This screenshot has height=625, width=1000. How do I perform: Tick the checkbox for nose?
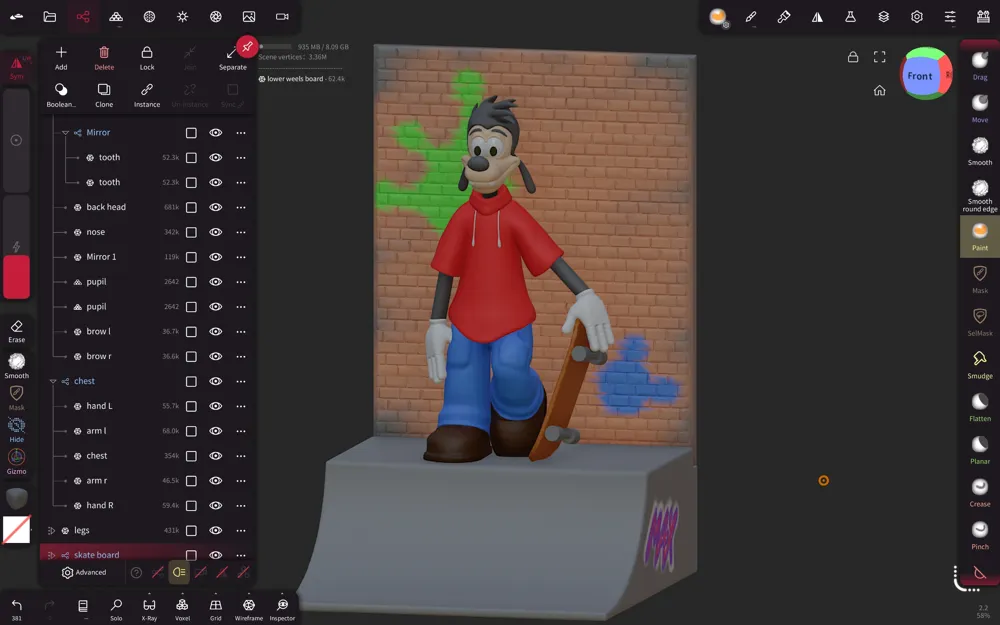191,232
